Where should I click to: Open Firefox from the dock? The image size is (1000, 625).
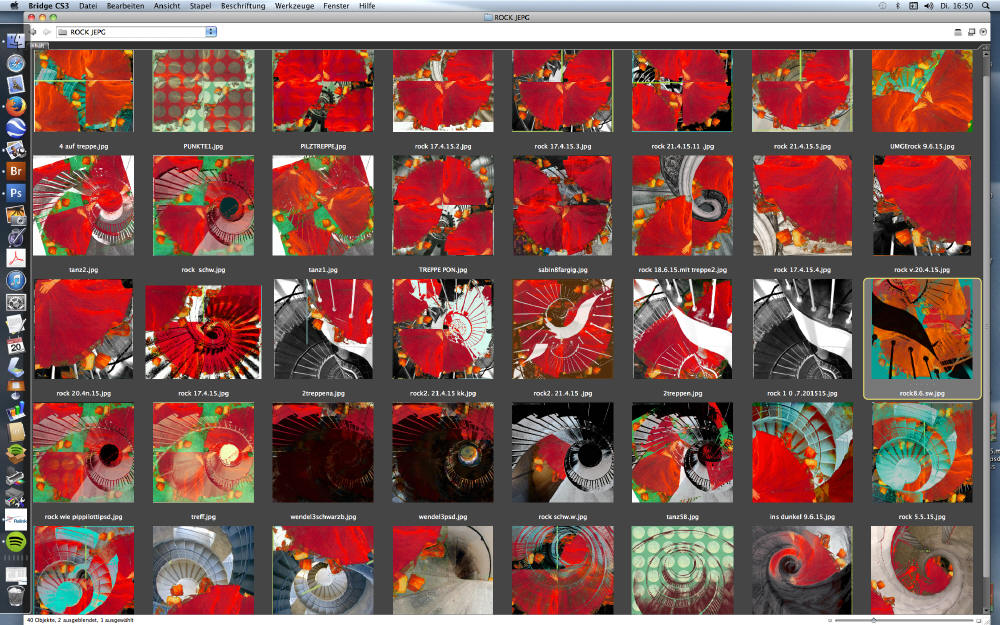pyautogui.click(x=15, y=106)
